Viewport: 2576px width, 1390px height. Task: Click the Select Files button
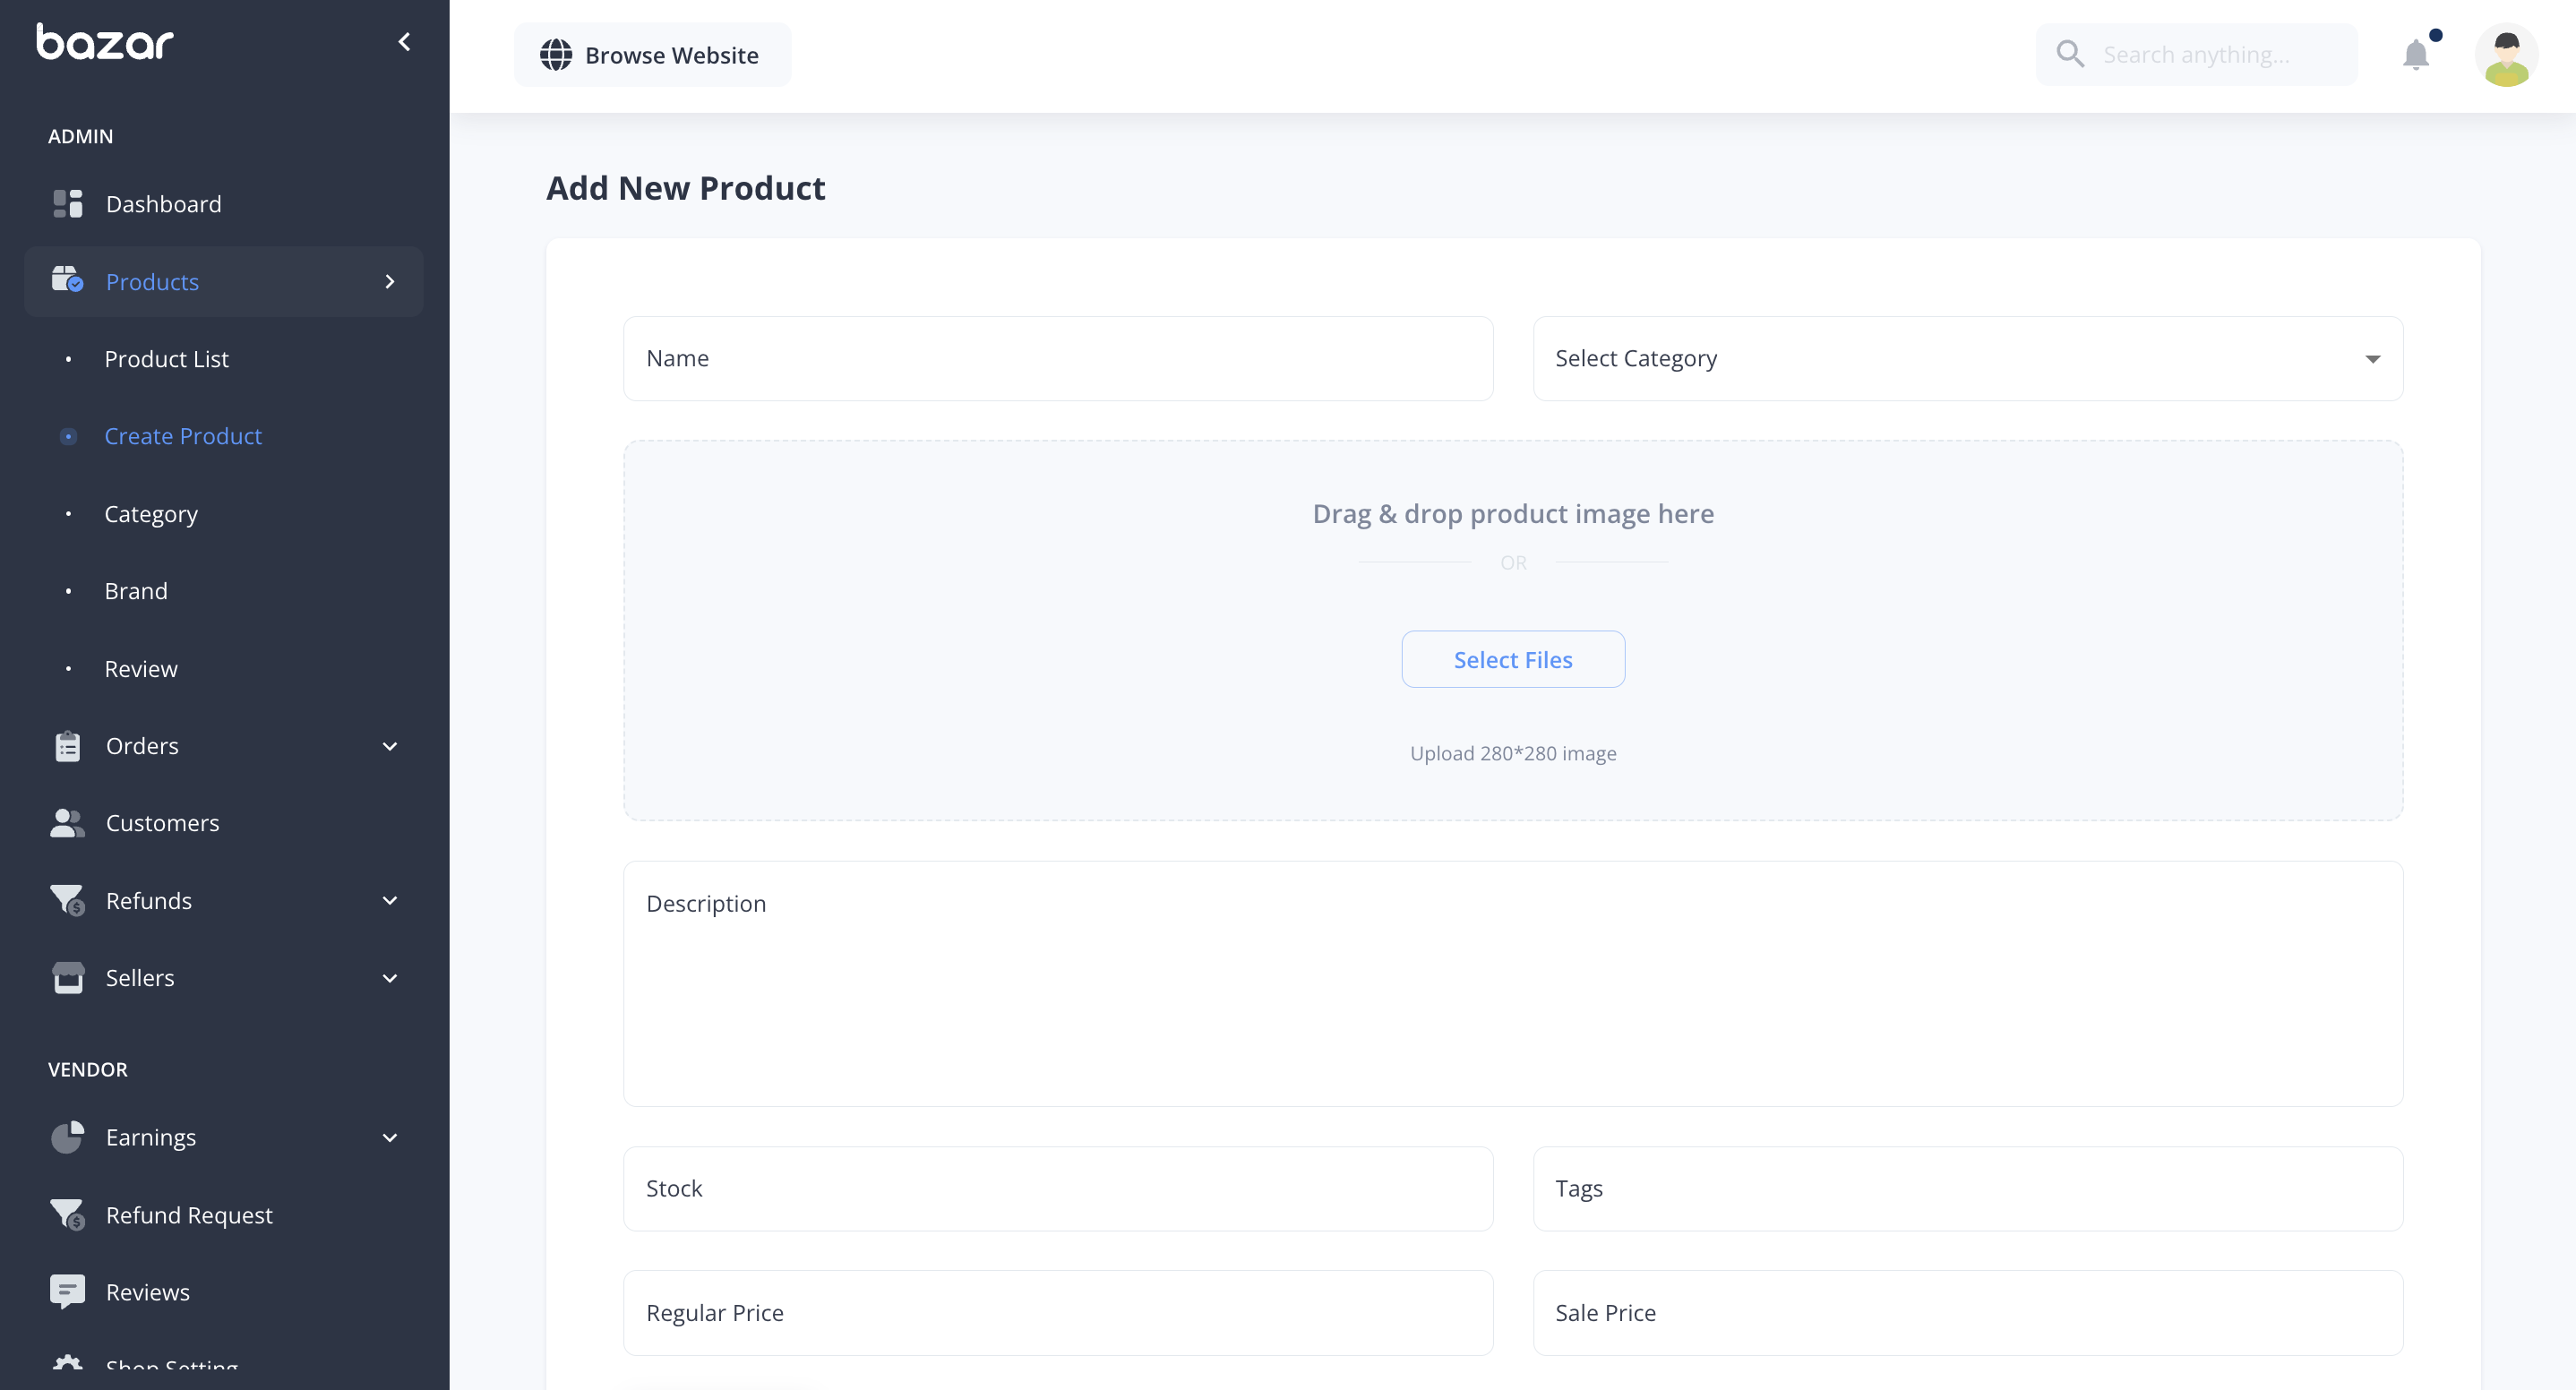click(1513, 659)
